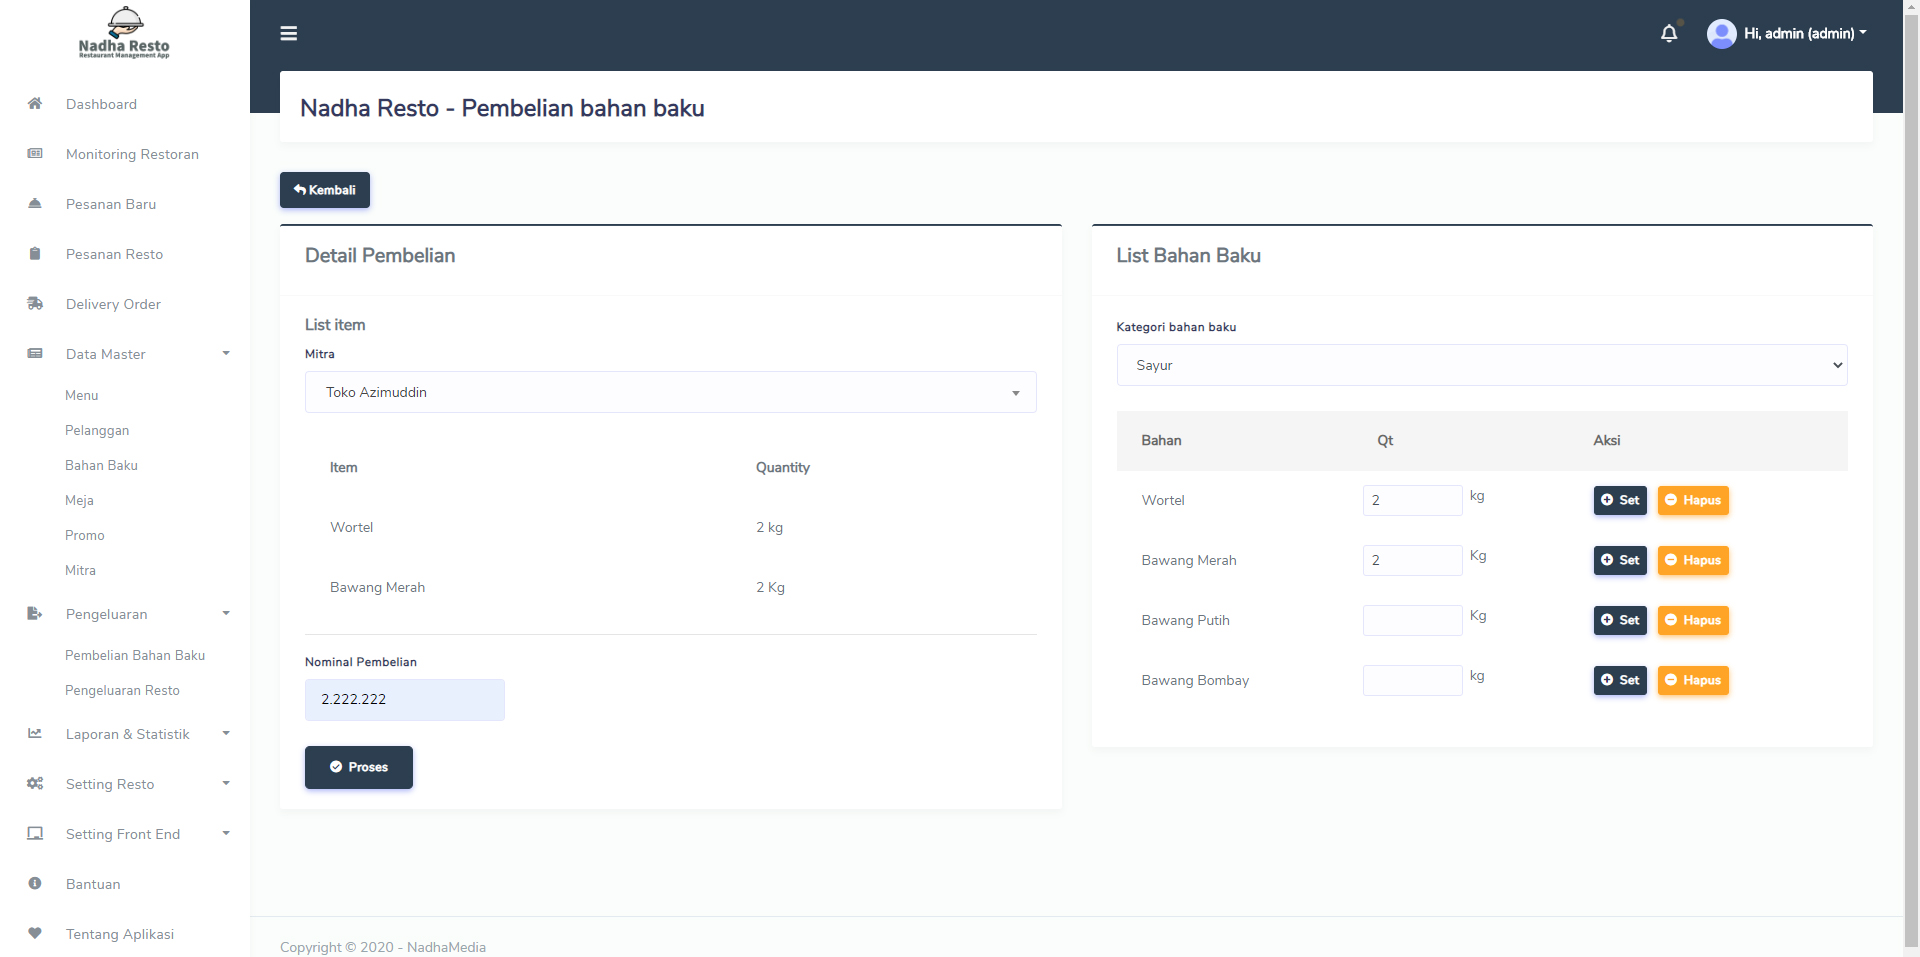Screen dimensions: 1920x957
Task: Click the Pesanan Baru icon
Action: 35,203
